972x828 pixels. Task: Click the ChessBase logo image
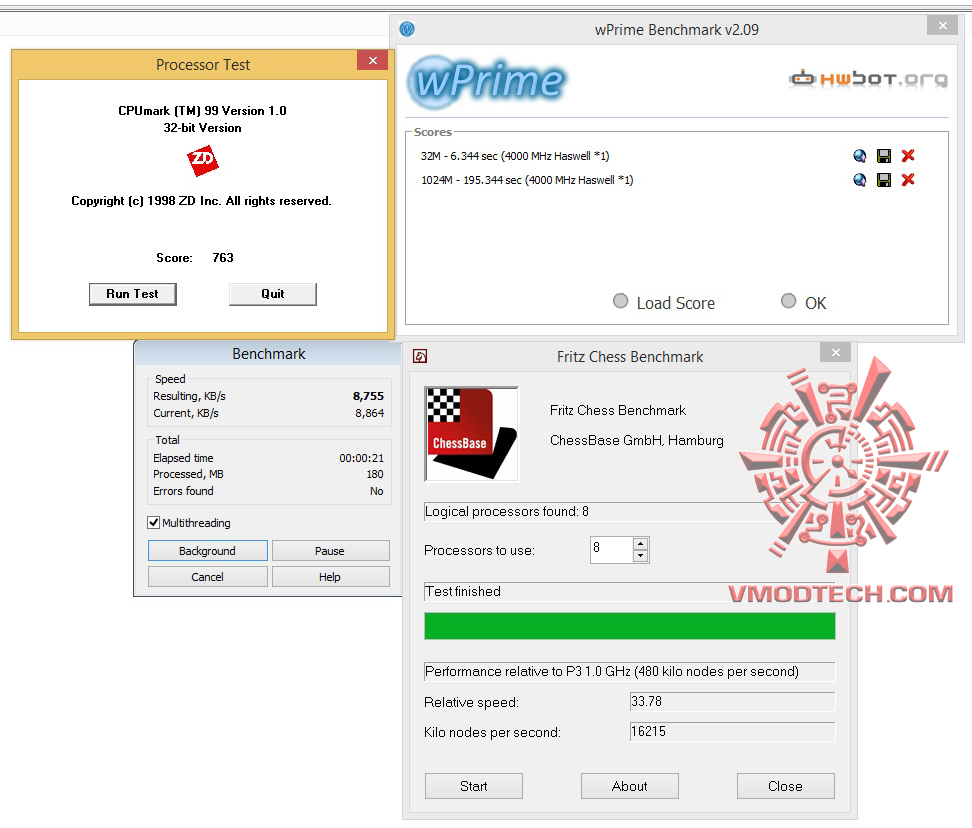471,434
